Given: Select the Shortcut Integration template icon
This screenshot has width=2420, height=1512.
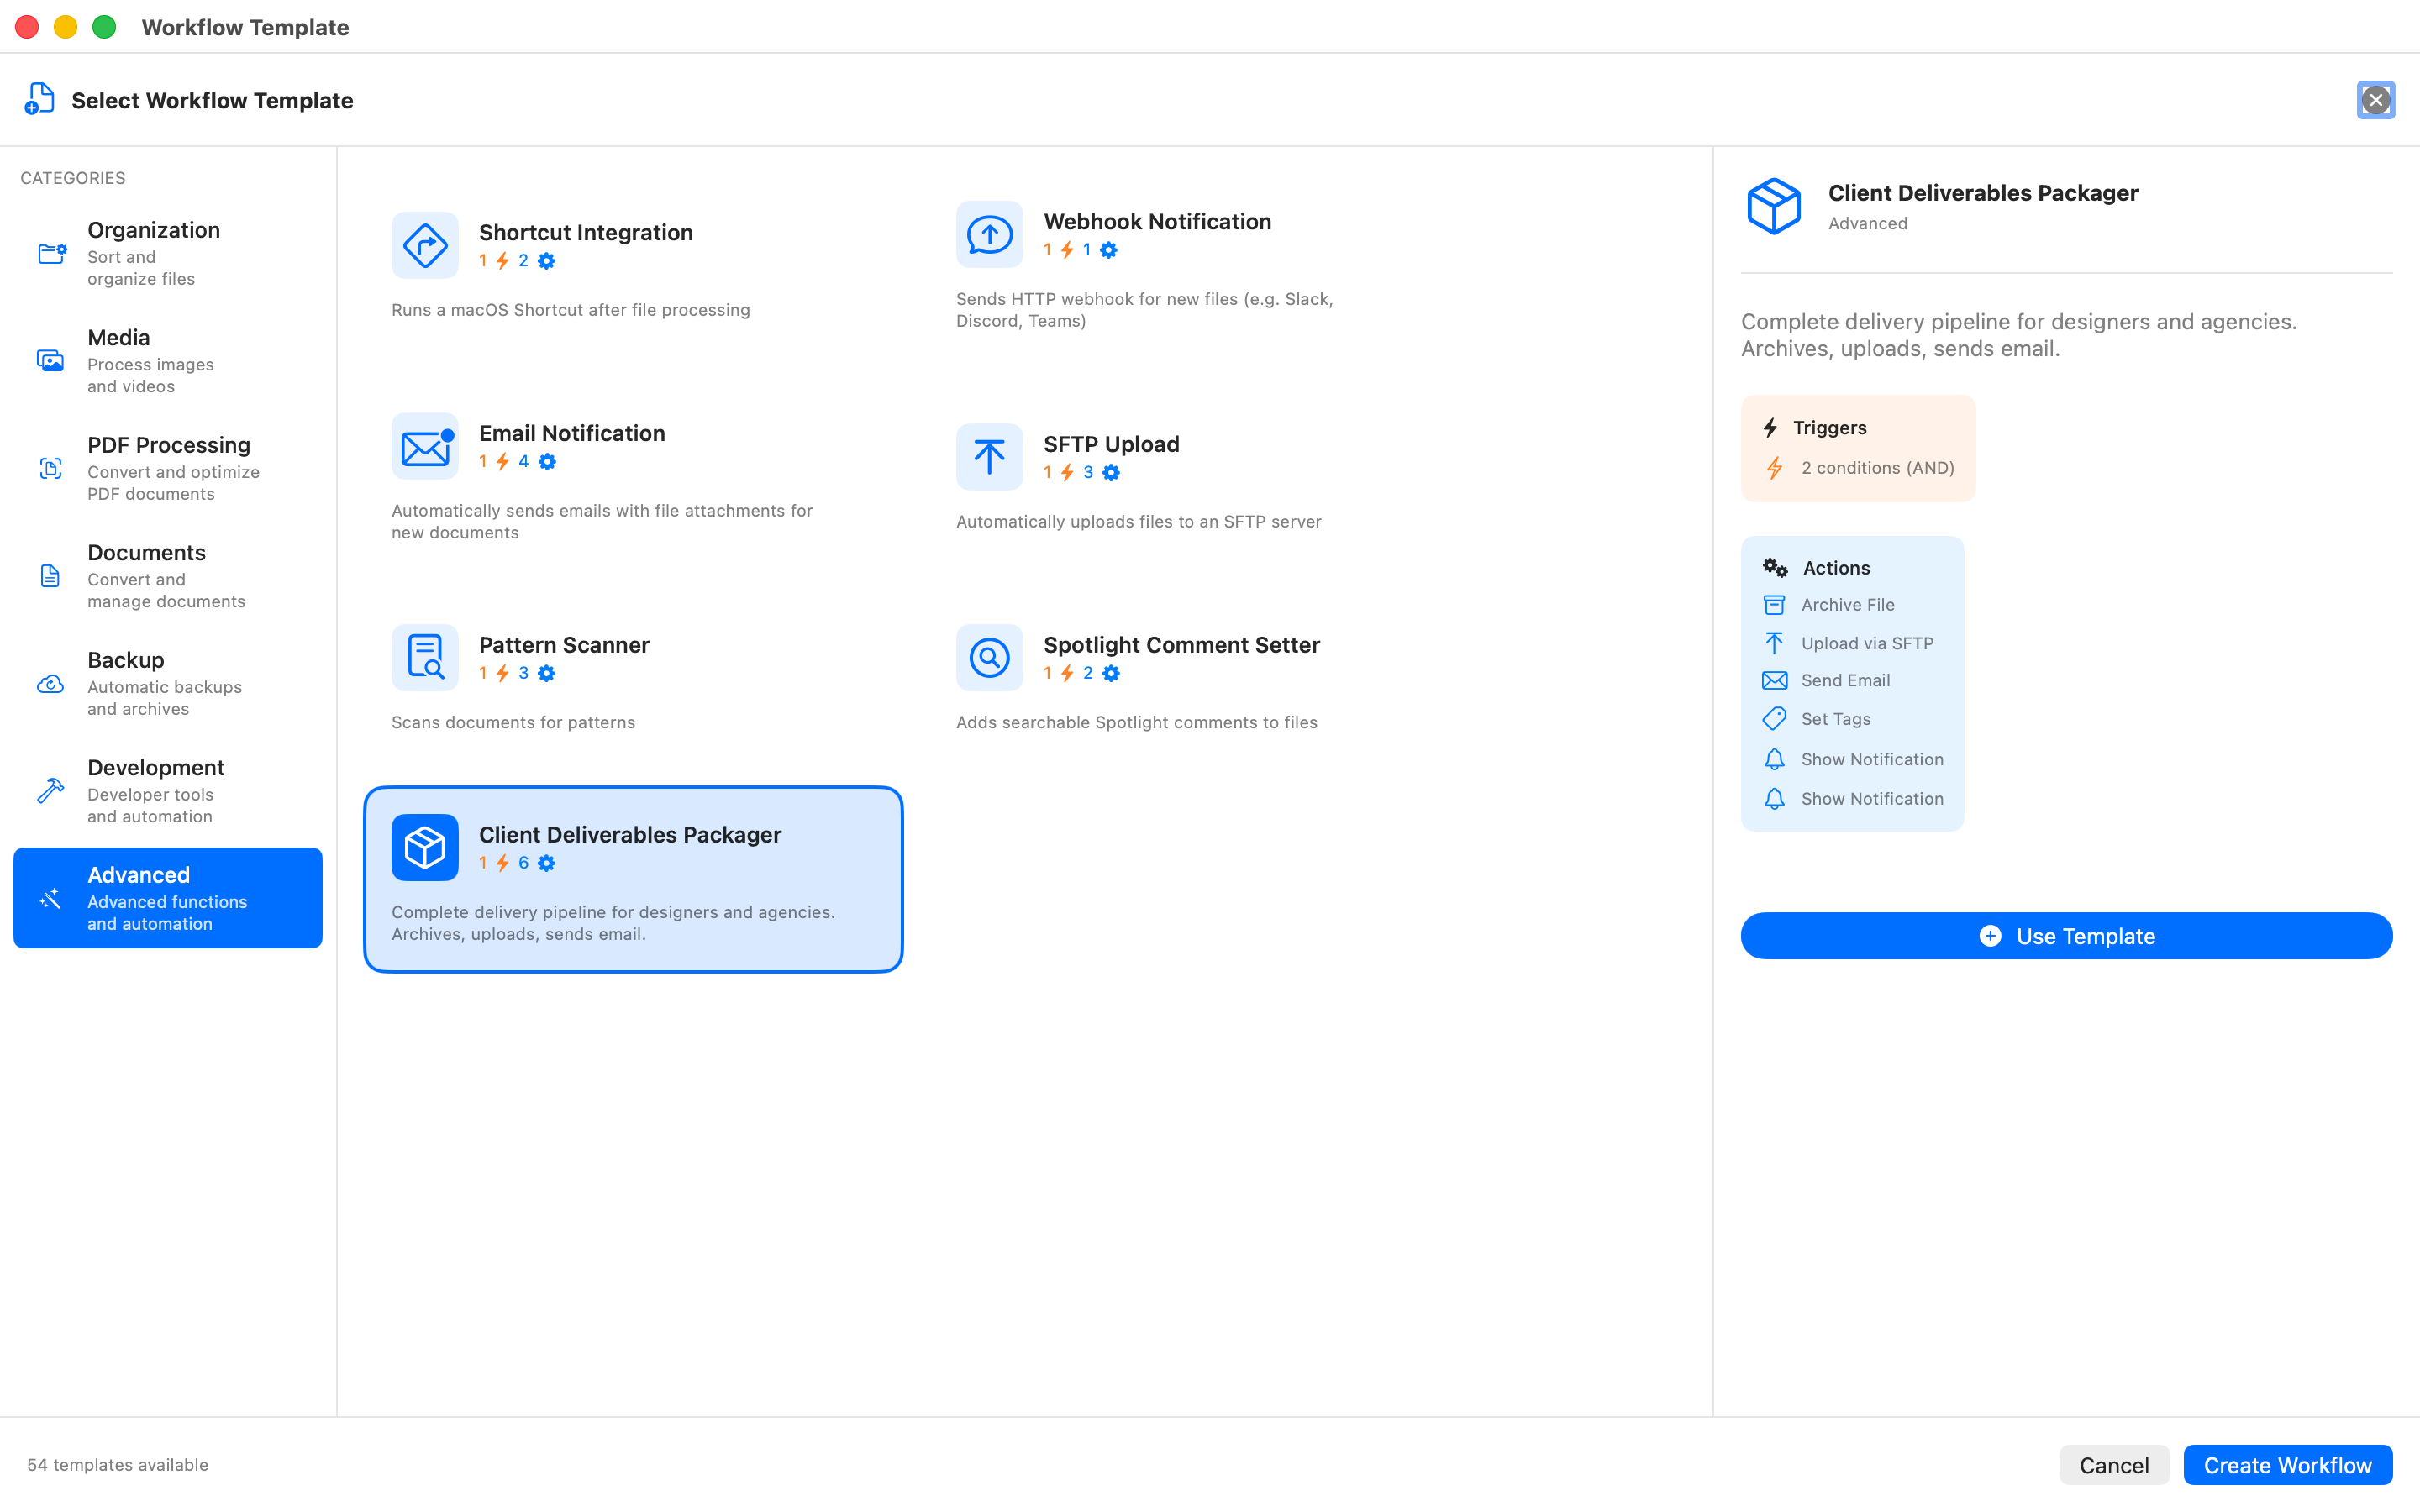Looking at the screenshot, I should (x=425, y=245).
